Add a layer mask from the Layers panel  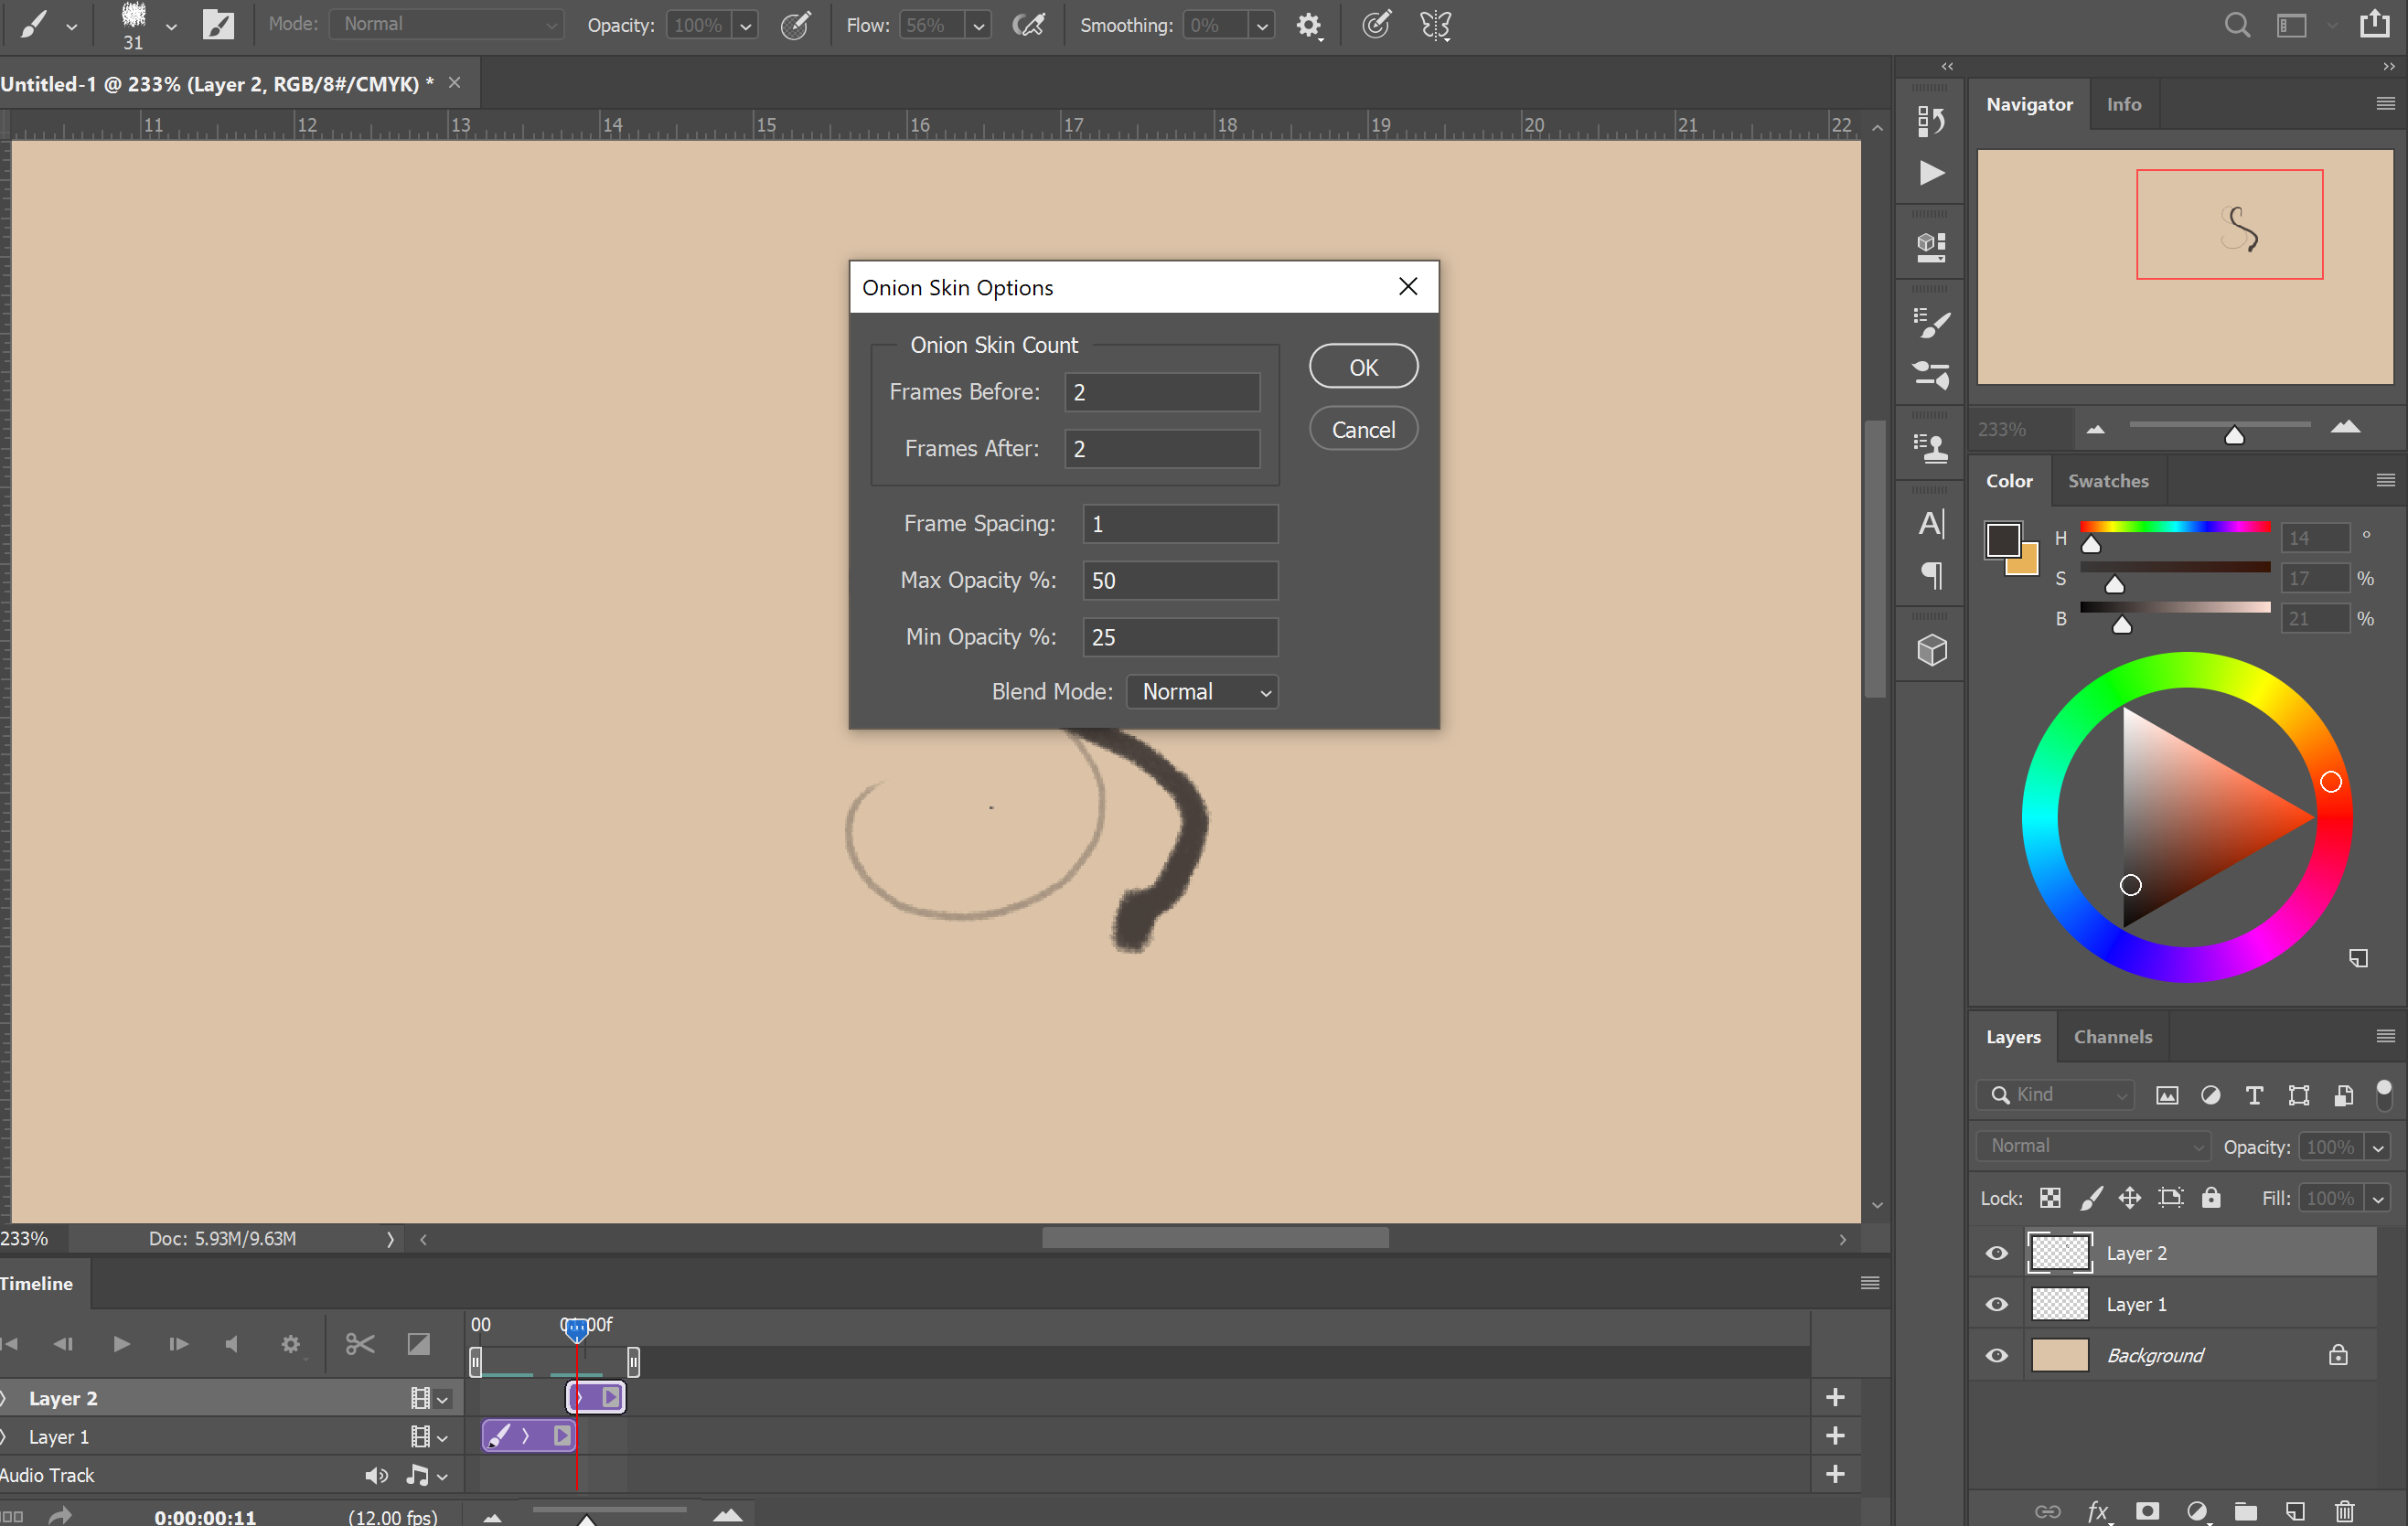2150,1511
